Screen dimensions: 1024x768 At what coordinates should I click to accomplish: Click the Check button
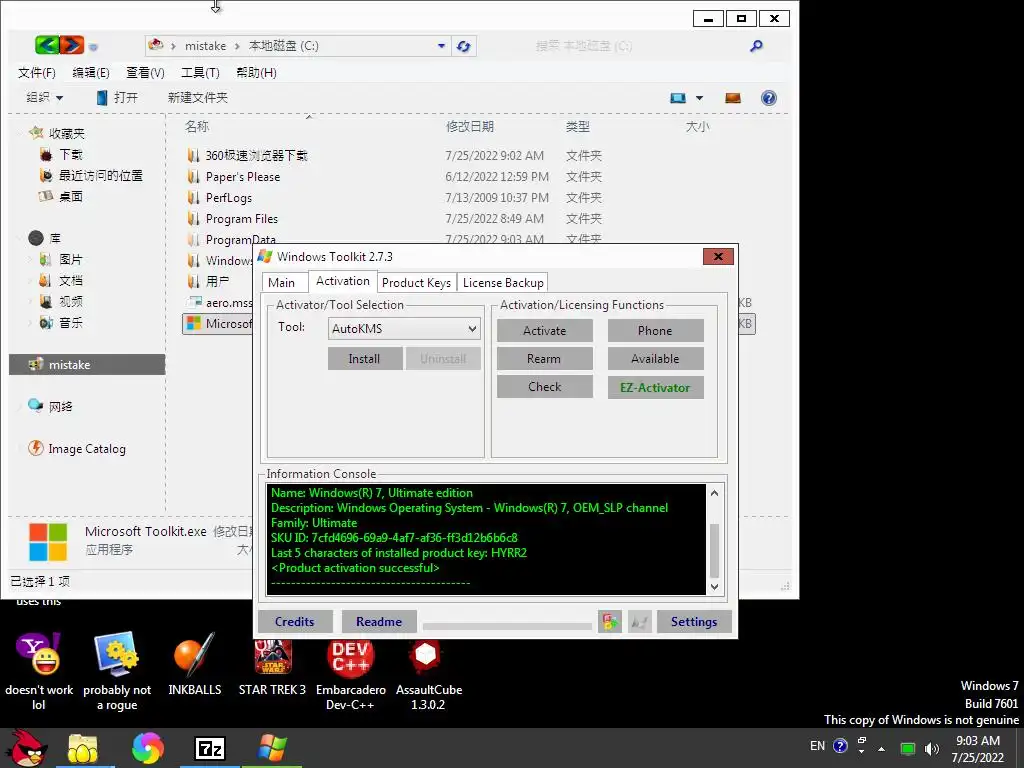click(545, 387)
